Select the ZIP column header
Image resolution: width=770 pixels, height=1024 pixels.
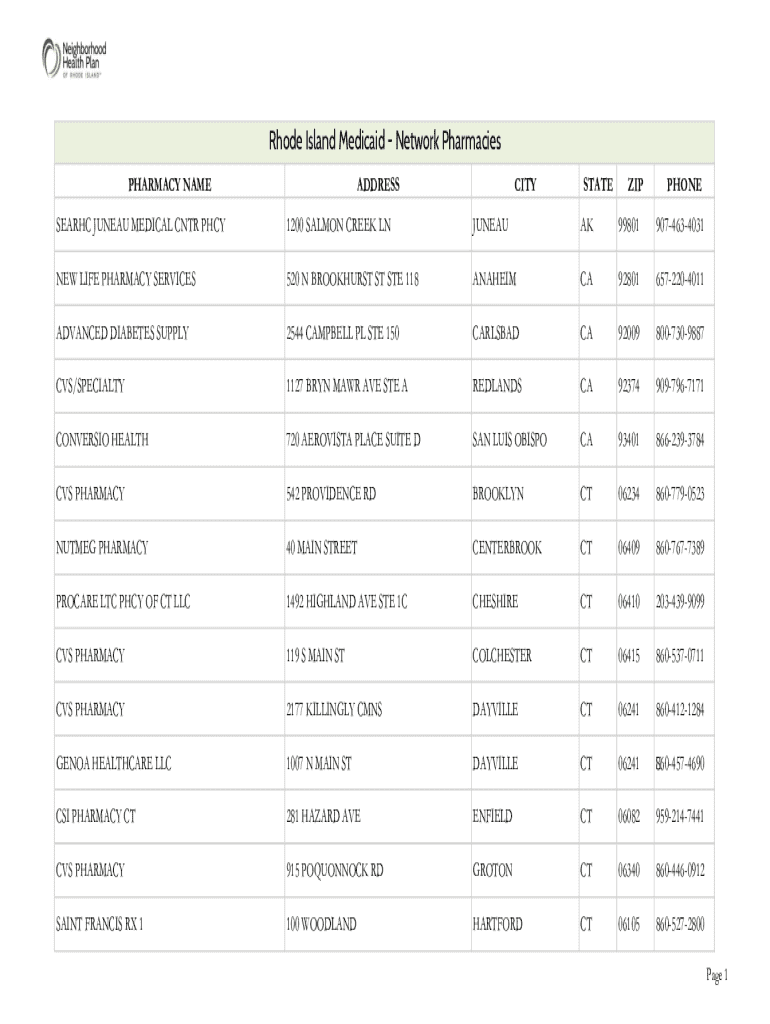point(635,185)
